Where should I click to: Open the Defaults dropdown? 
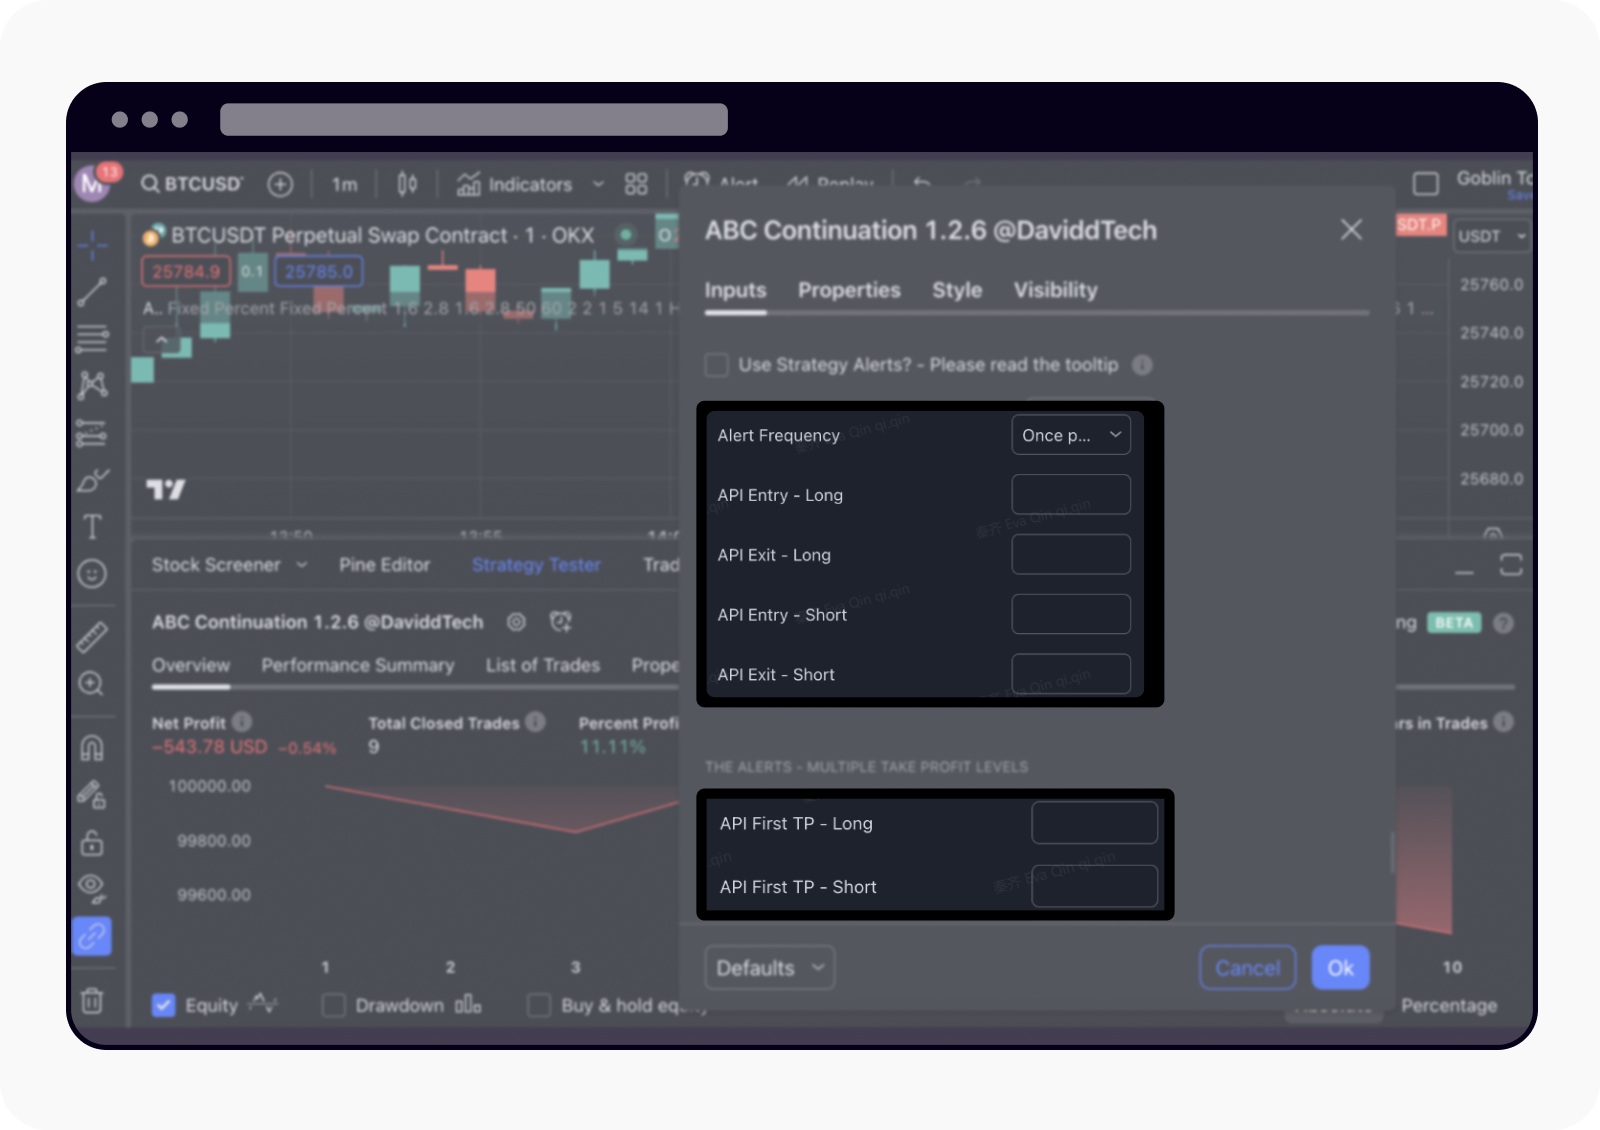tap(769, 968)
